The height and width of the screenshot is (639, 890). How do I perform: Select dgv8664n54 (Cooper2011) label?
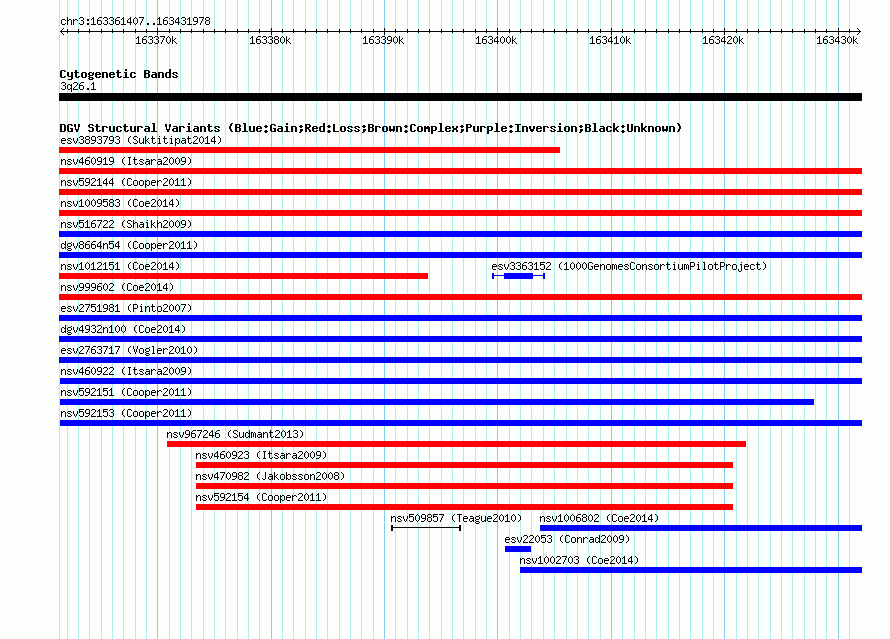(129, 245)
